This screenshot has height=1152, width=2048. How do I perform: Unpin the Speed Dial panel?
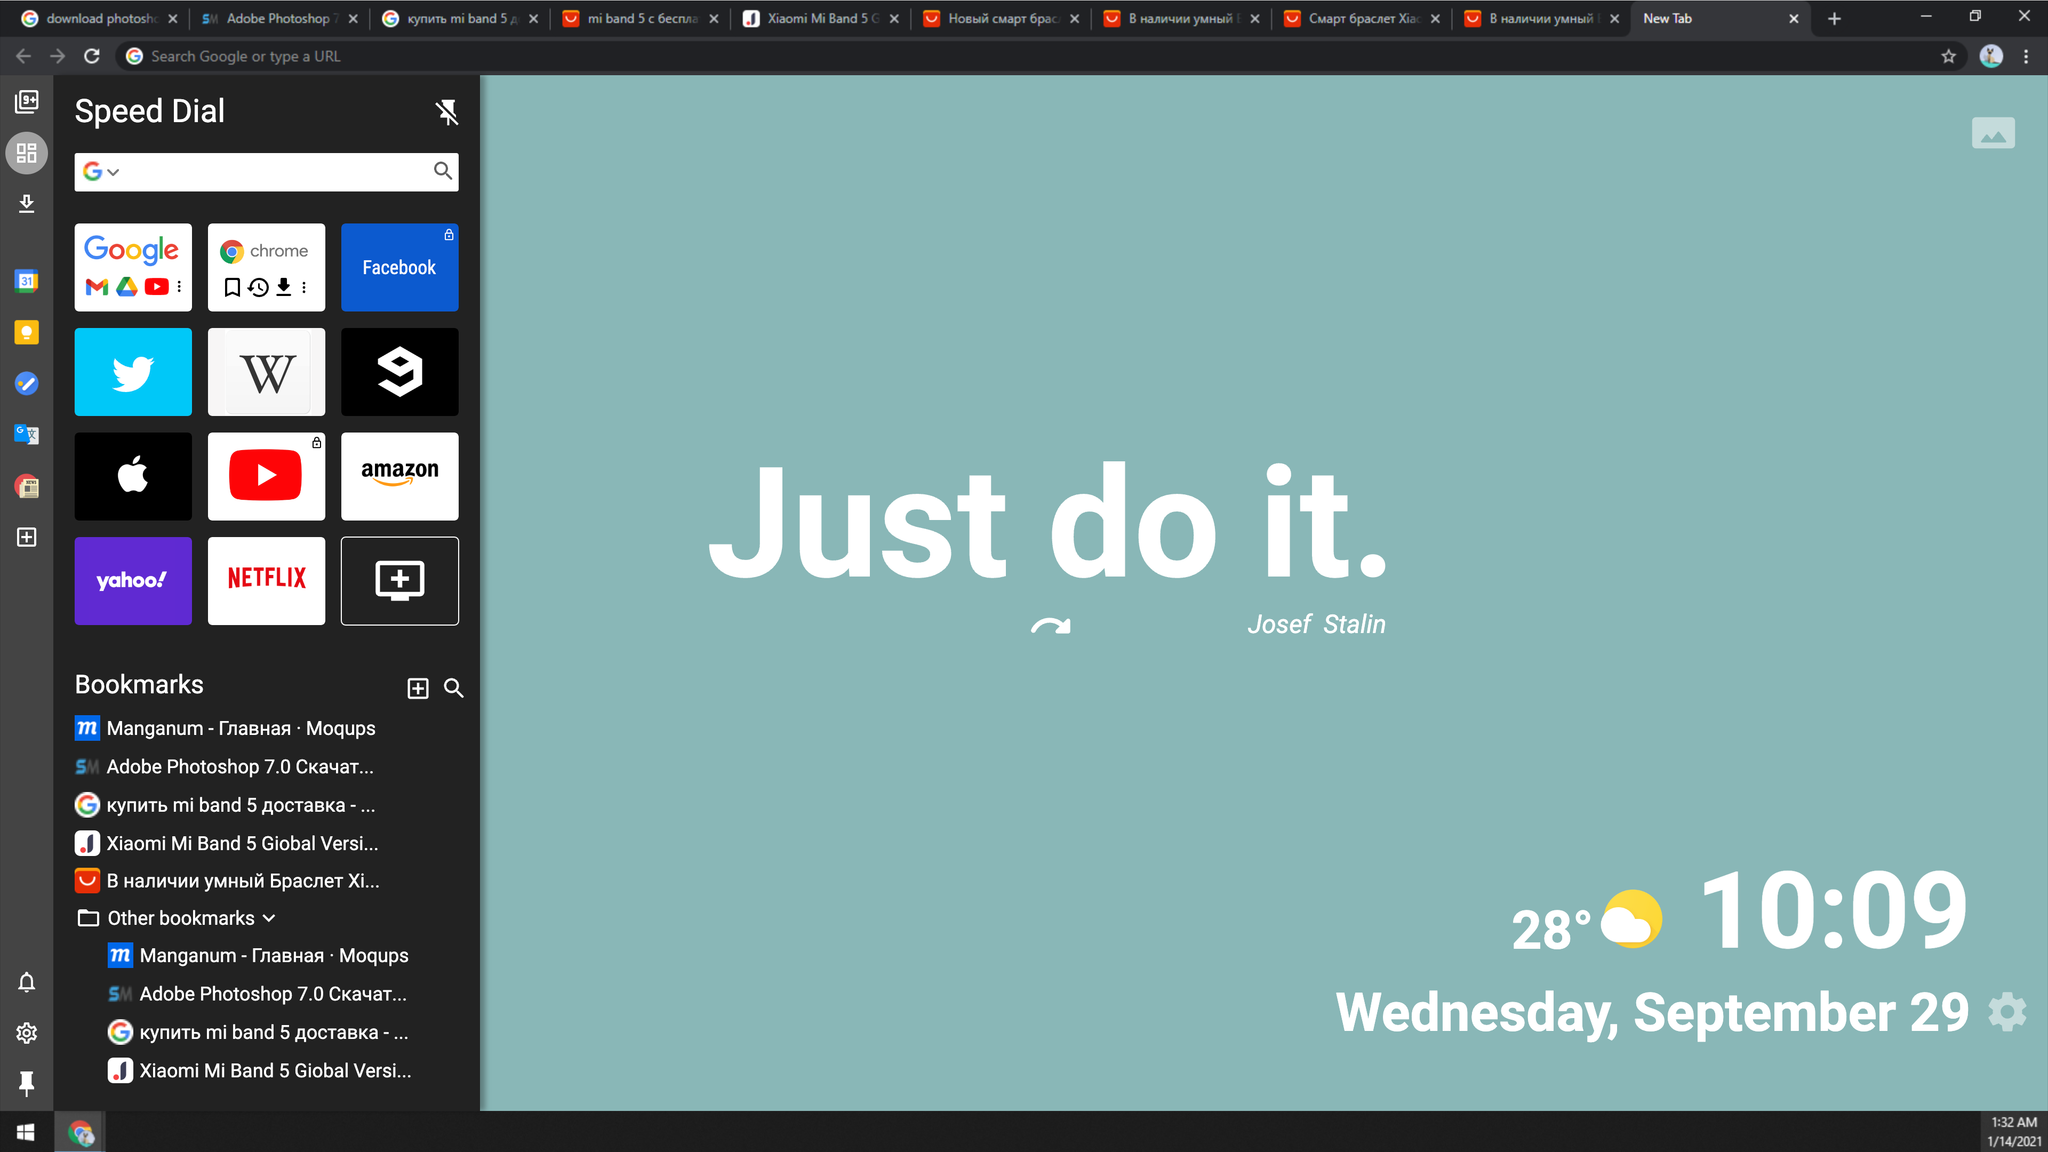point(447,112)
